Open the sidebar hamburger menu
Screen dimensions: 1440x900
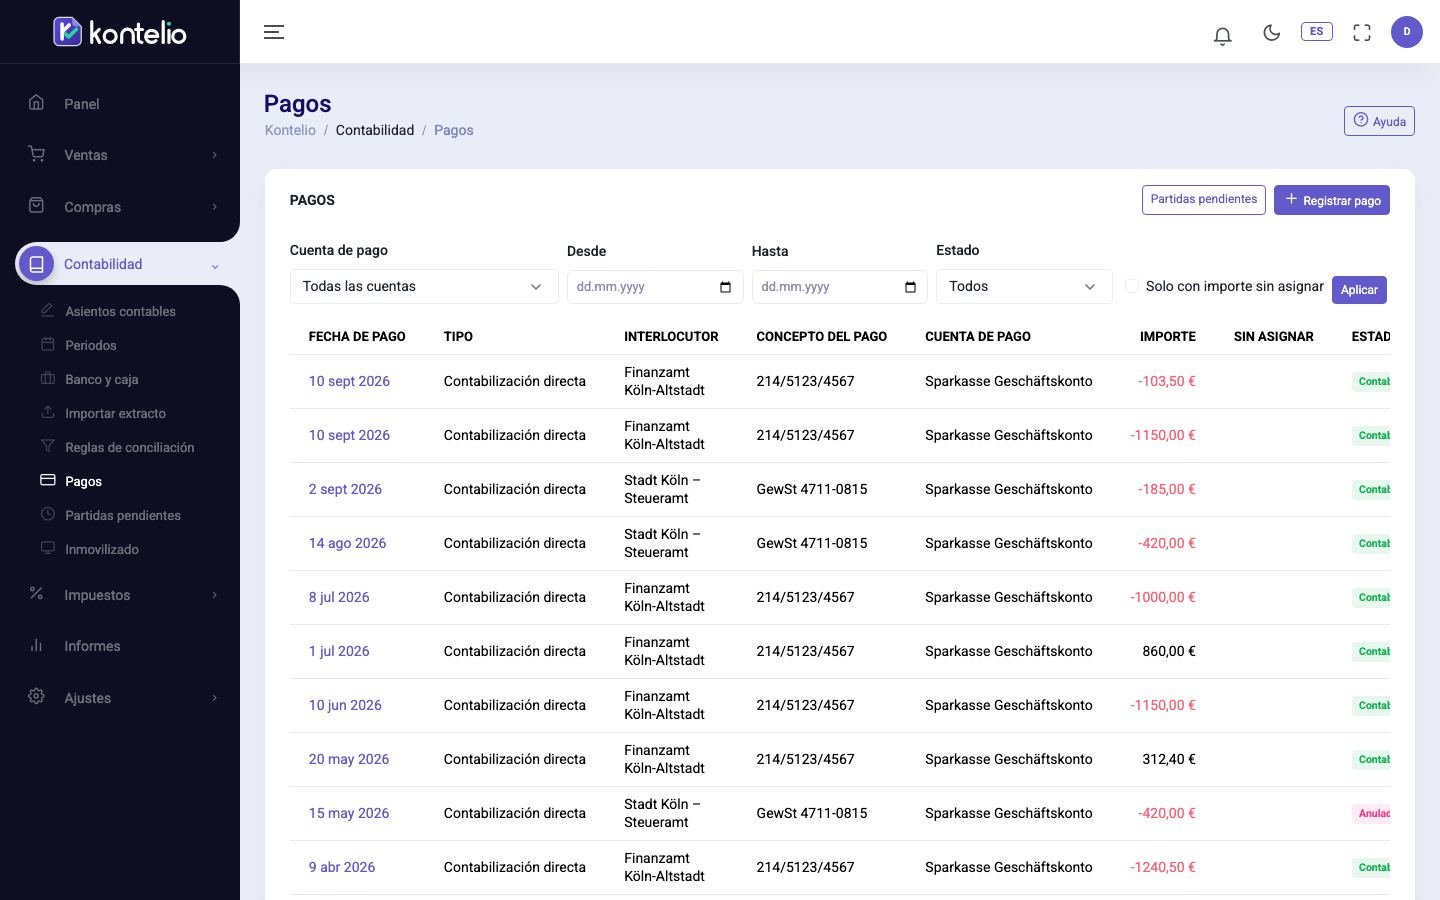tap(274, 32)
